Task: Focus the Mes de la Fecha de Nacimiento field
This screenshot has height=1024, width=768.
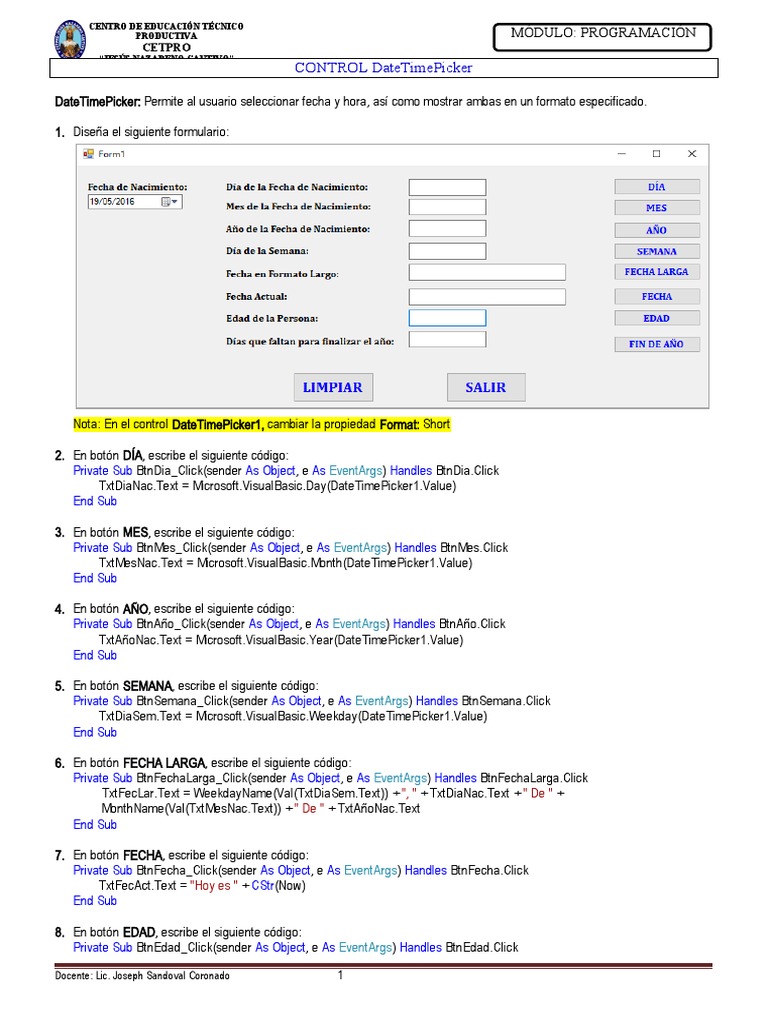Action: 447,207
